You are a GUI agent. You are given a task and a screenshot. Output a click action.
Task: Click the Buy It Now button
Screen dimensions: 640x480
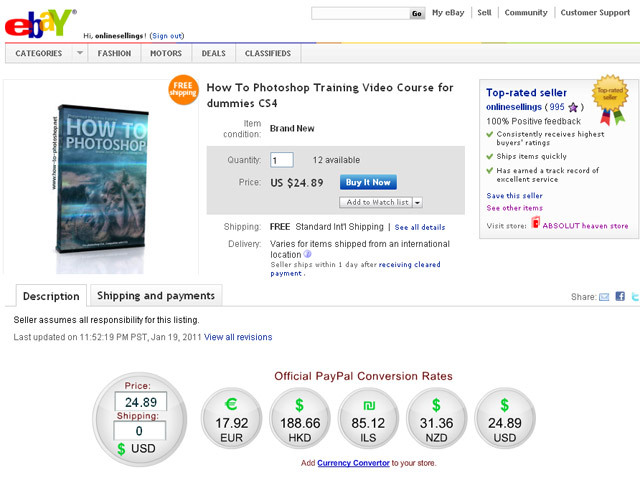(368, 182)
